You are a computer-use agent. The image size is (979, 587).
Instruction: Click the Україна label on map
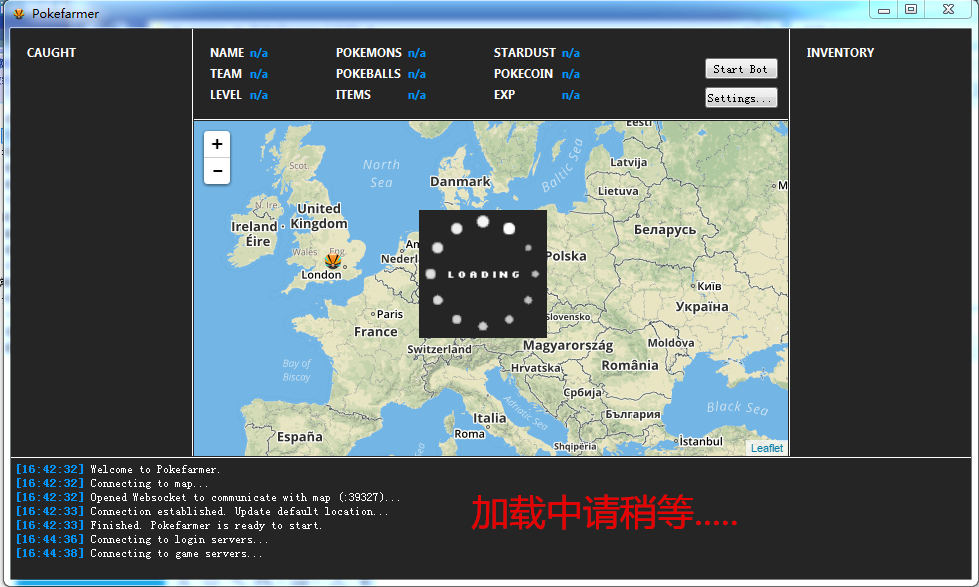[702, 307]
